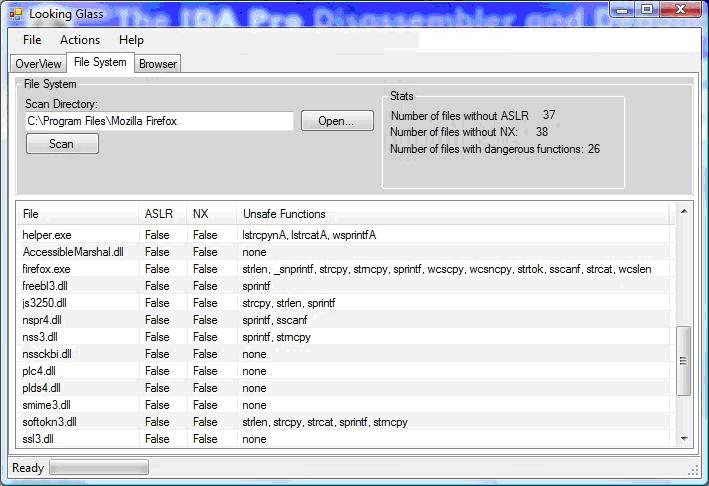Maximize the Looking Glass window
Screen dimensions: 709x486
pyautogui.click(x=647, y=9)
